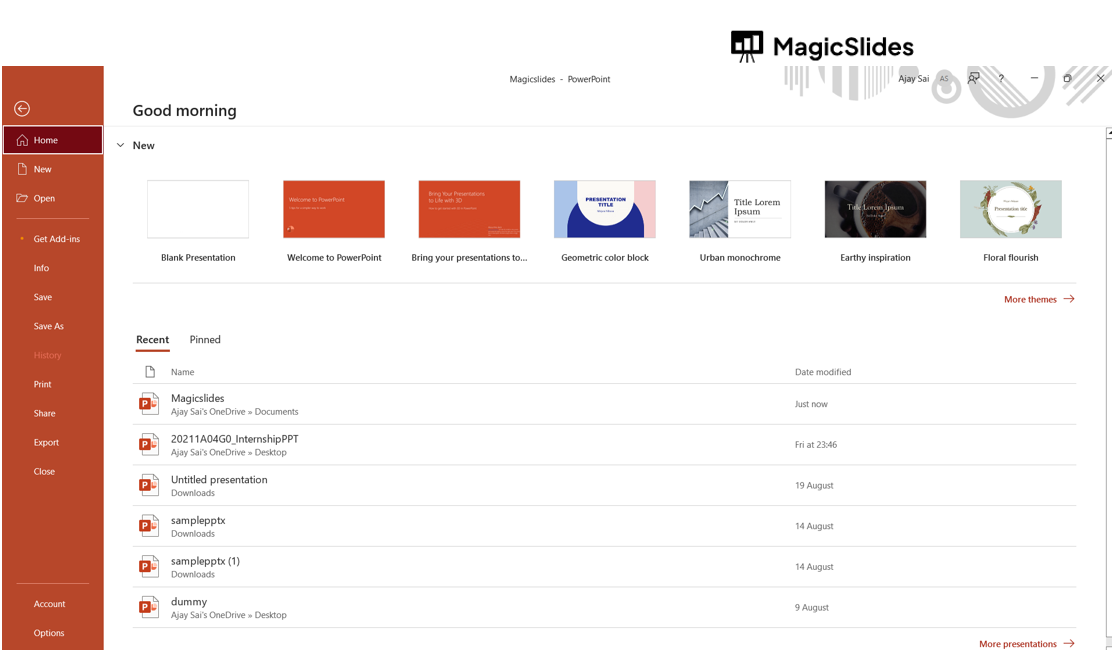Open the Magicslides recent file
This screenshot has height=650, width=1112.
[604, 404]
